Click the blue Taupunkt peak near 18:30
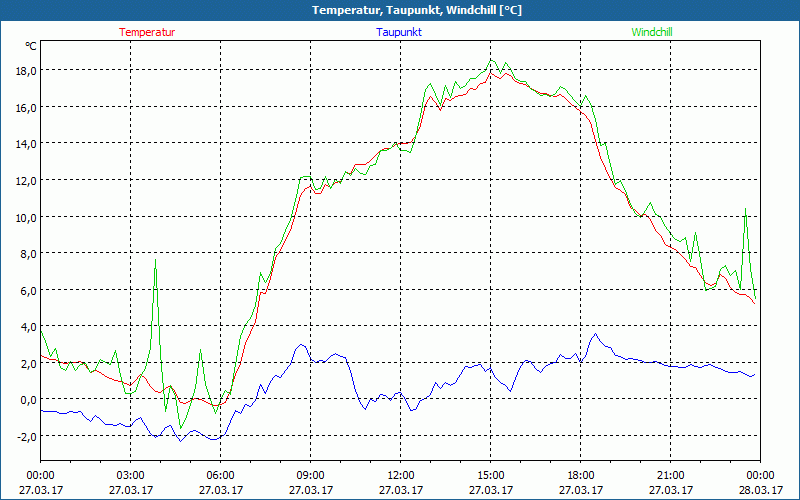The width and height of the screenshot is (800, 500). tap(595, 334)
